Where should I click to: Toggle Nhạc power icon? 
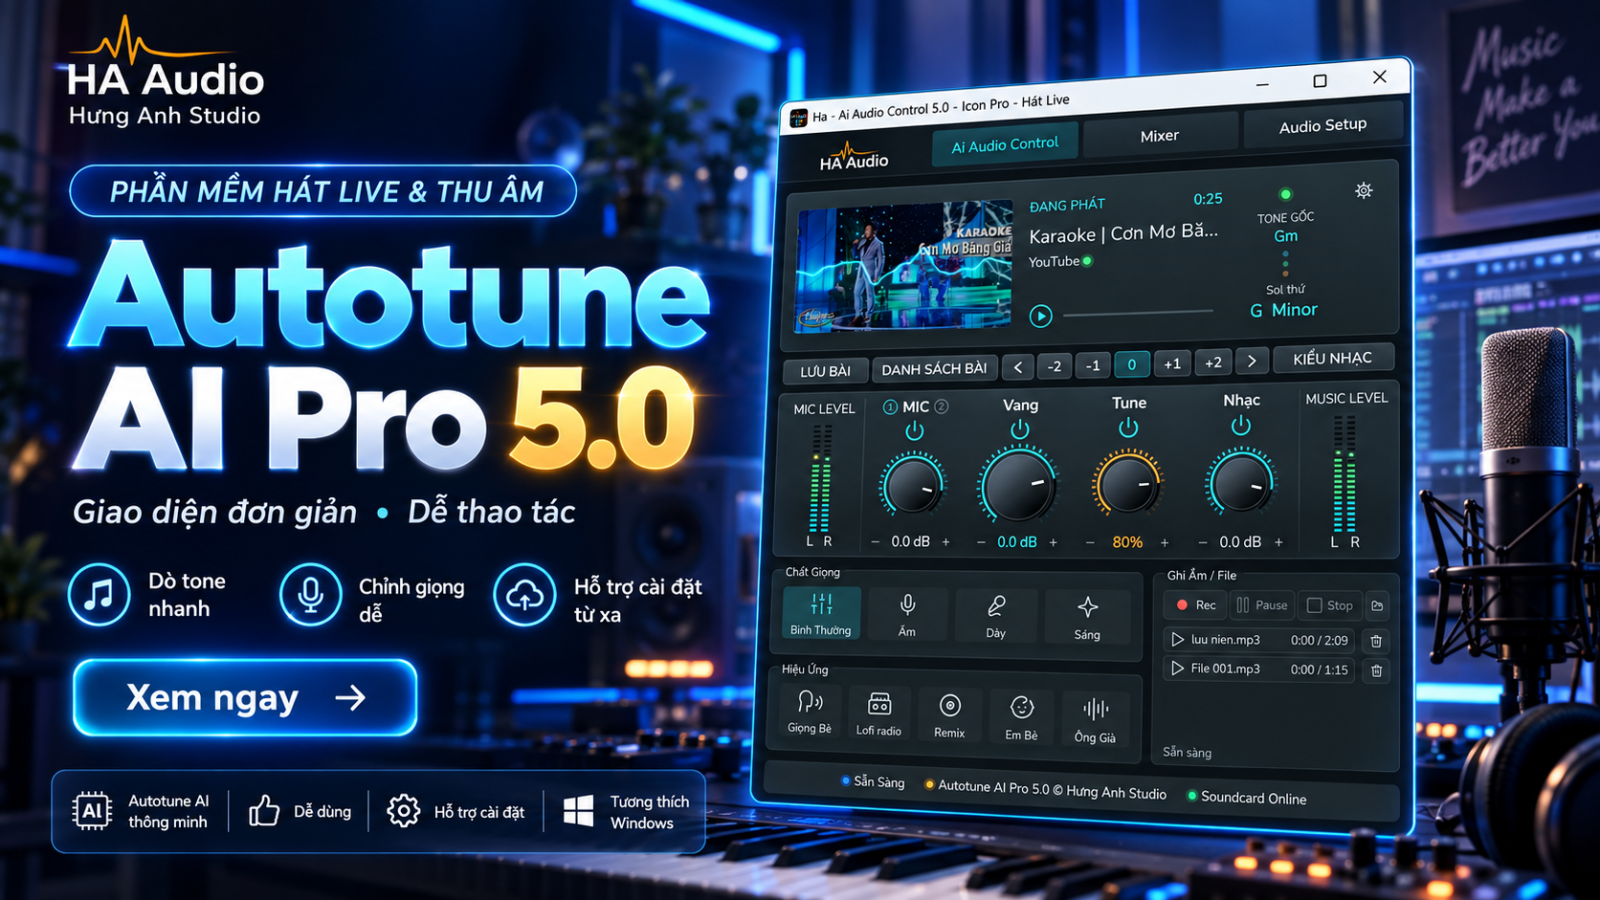[x=1241, y=425]
